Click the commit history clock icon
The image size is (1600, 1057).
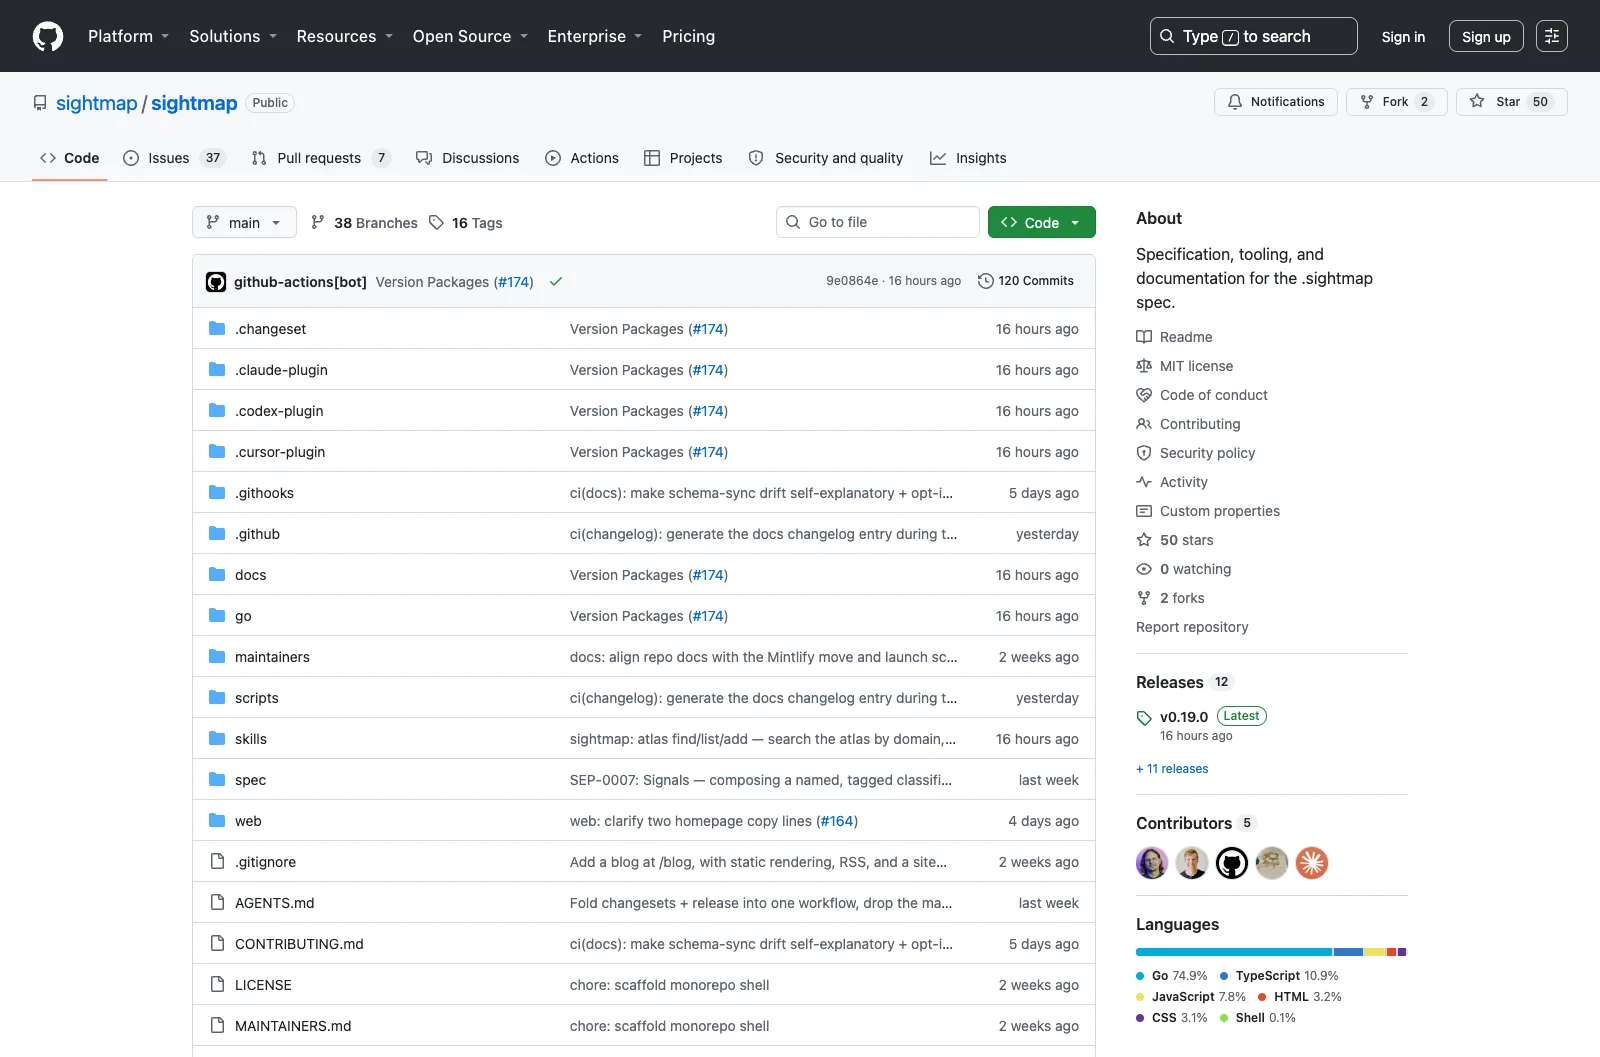point(985,281)
